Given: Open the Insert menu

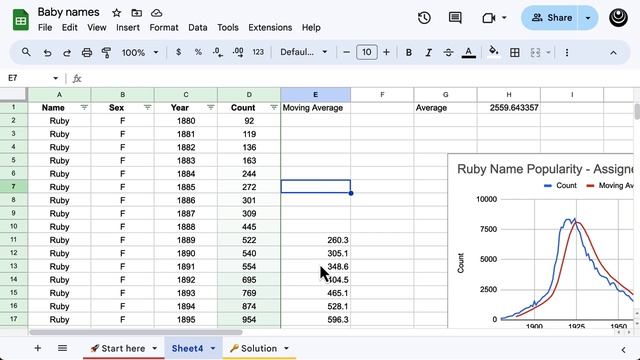Looking at the screenshot, I should click(128, 27).
